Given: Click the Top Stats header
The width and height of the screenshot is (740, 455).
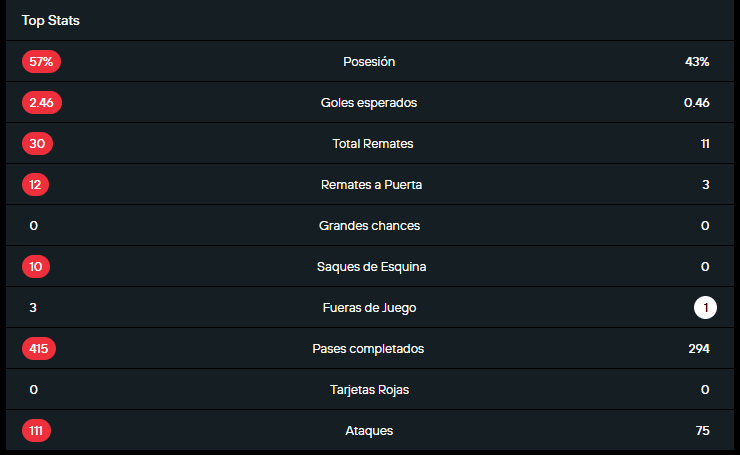Looking at the screenshot, I should (x=51, y=20).
